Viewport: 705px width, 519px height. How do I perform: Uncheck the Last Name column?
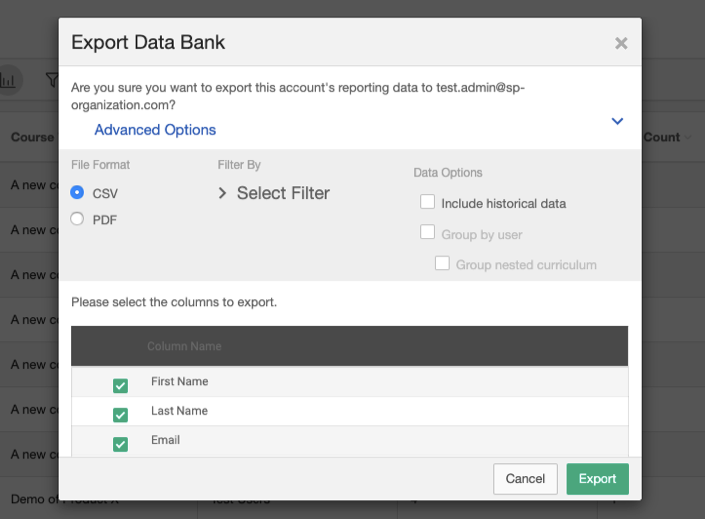pyautogui.click(x=120, y=415)
